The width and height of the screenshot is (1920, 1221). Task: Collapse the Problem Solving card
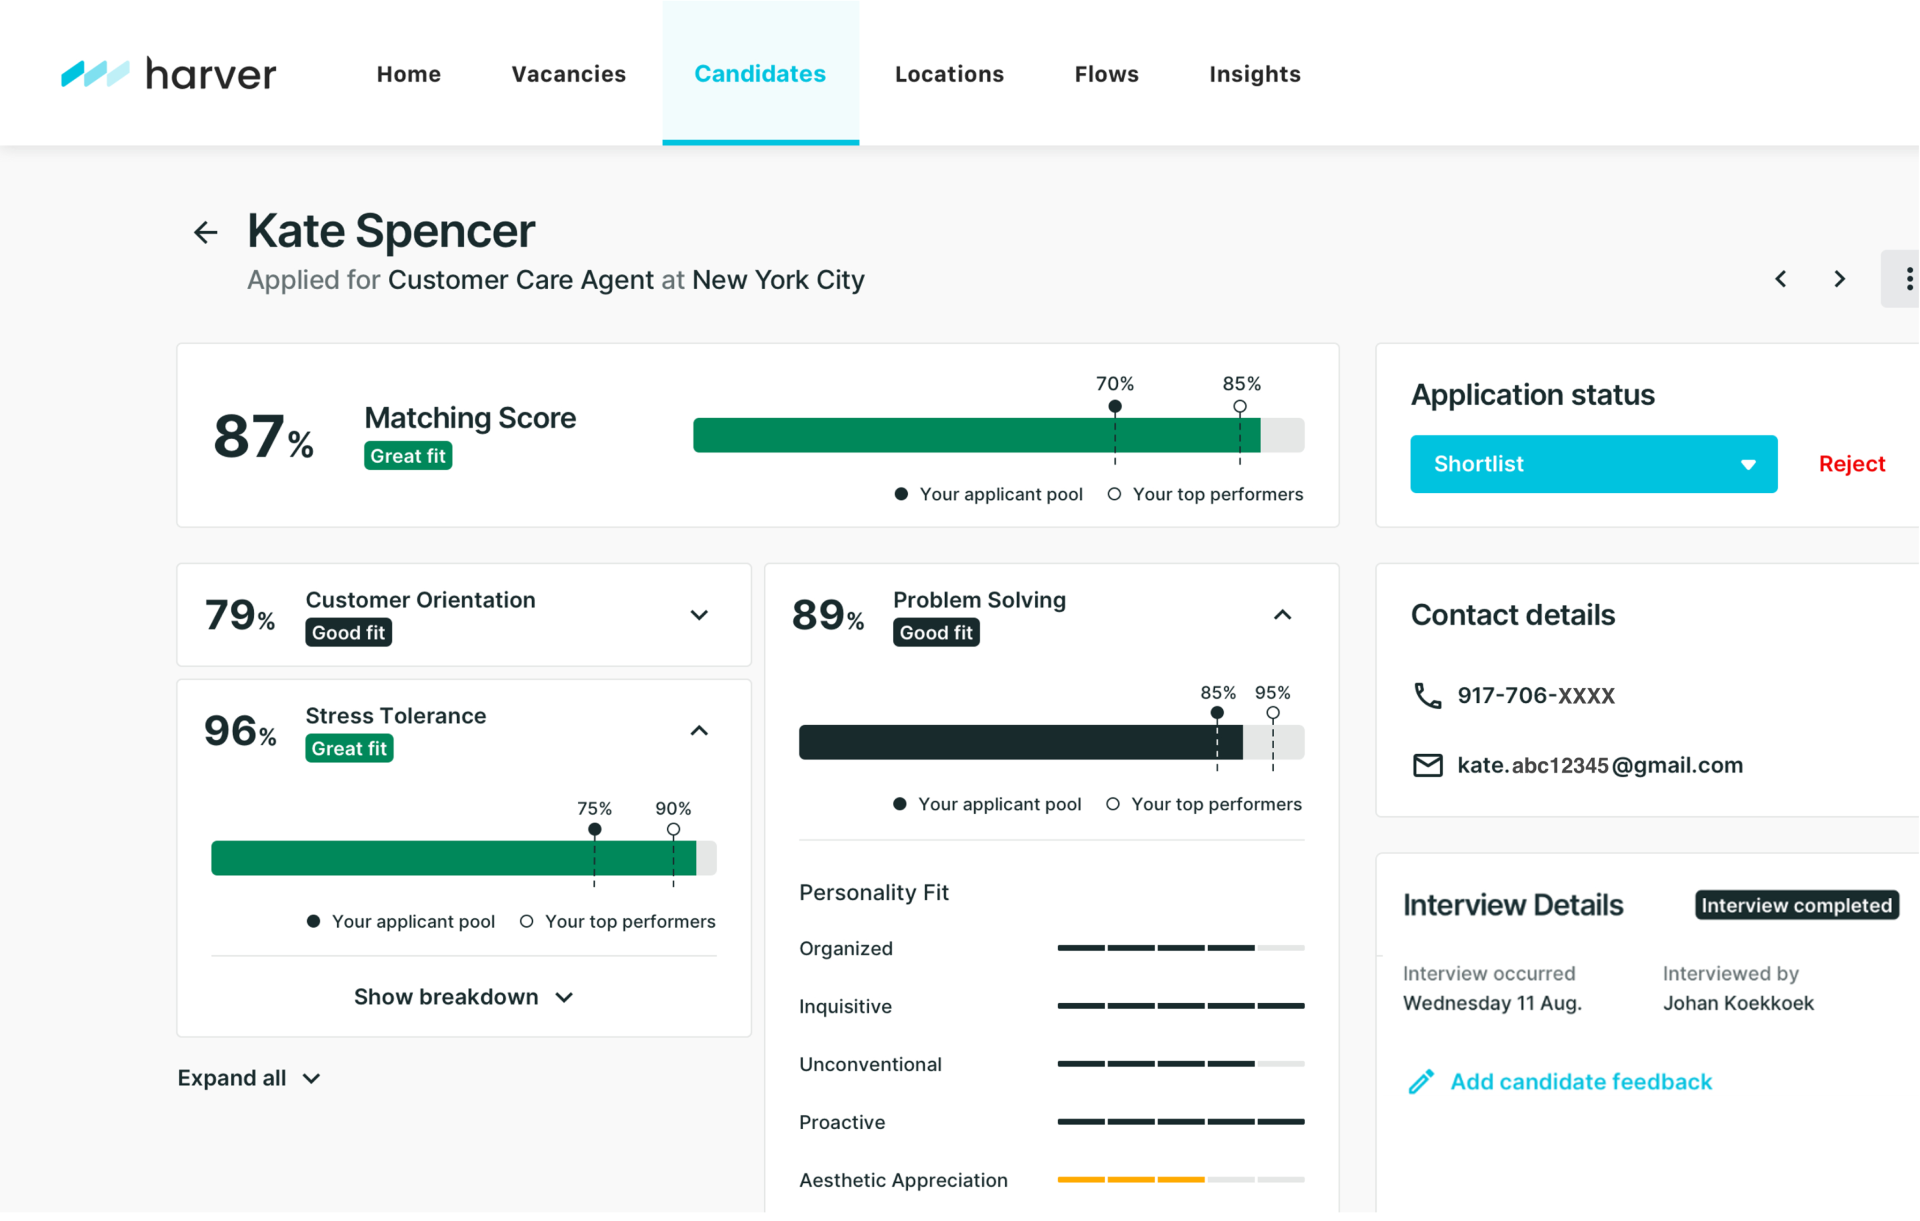(1282, 615)
